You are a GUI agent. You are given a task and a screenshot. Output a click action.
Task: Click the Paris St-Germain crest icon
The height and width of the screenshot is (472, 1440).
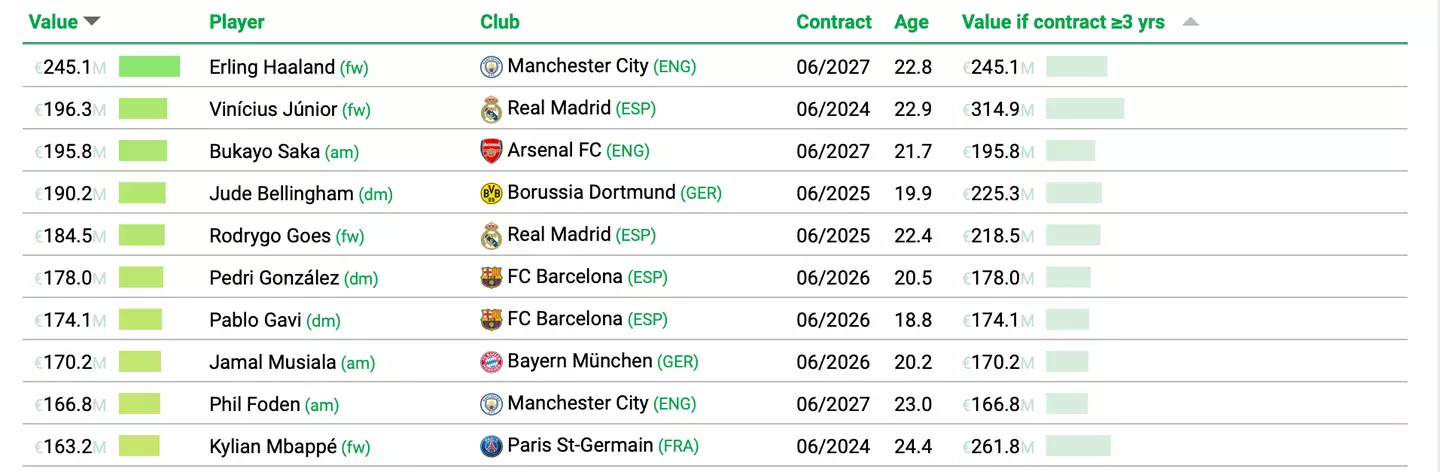click(491, 446)
